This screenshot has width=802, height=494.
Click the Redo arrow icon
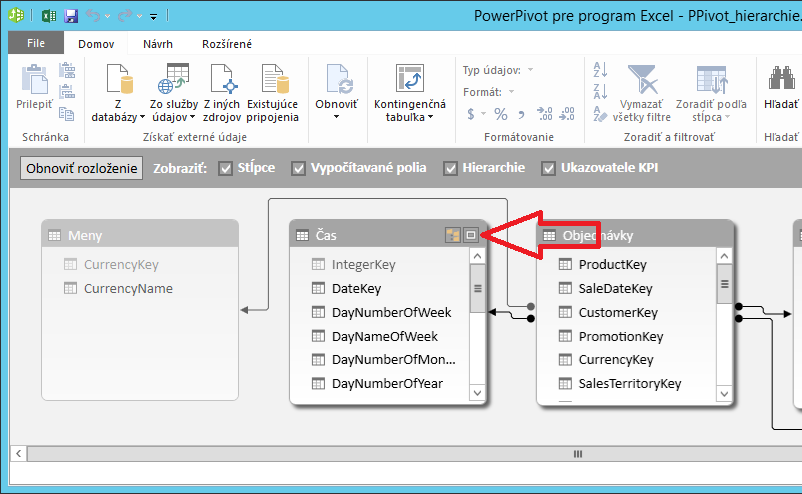(124, 16)
